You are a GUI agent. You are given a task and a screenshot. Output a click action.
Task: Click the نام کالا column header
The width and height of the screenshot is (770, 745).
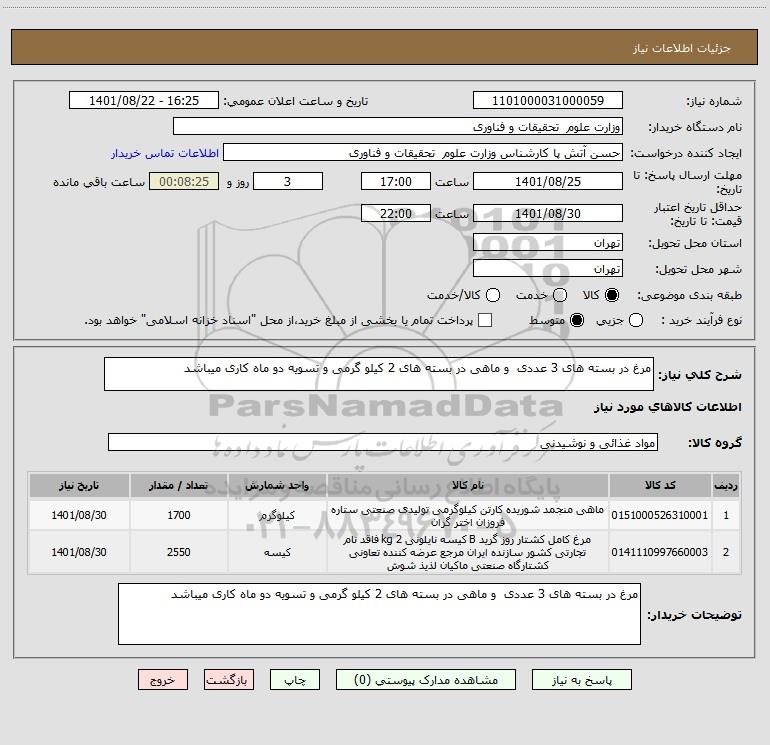point(468,485)
